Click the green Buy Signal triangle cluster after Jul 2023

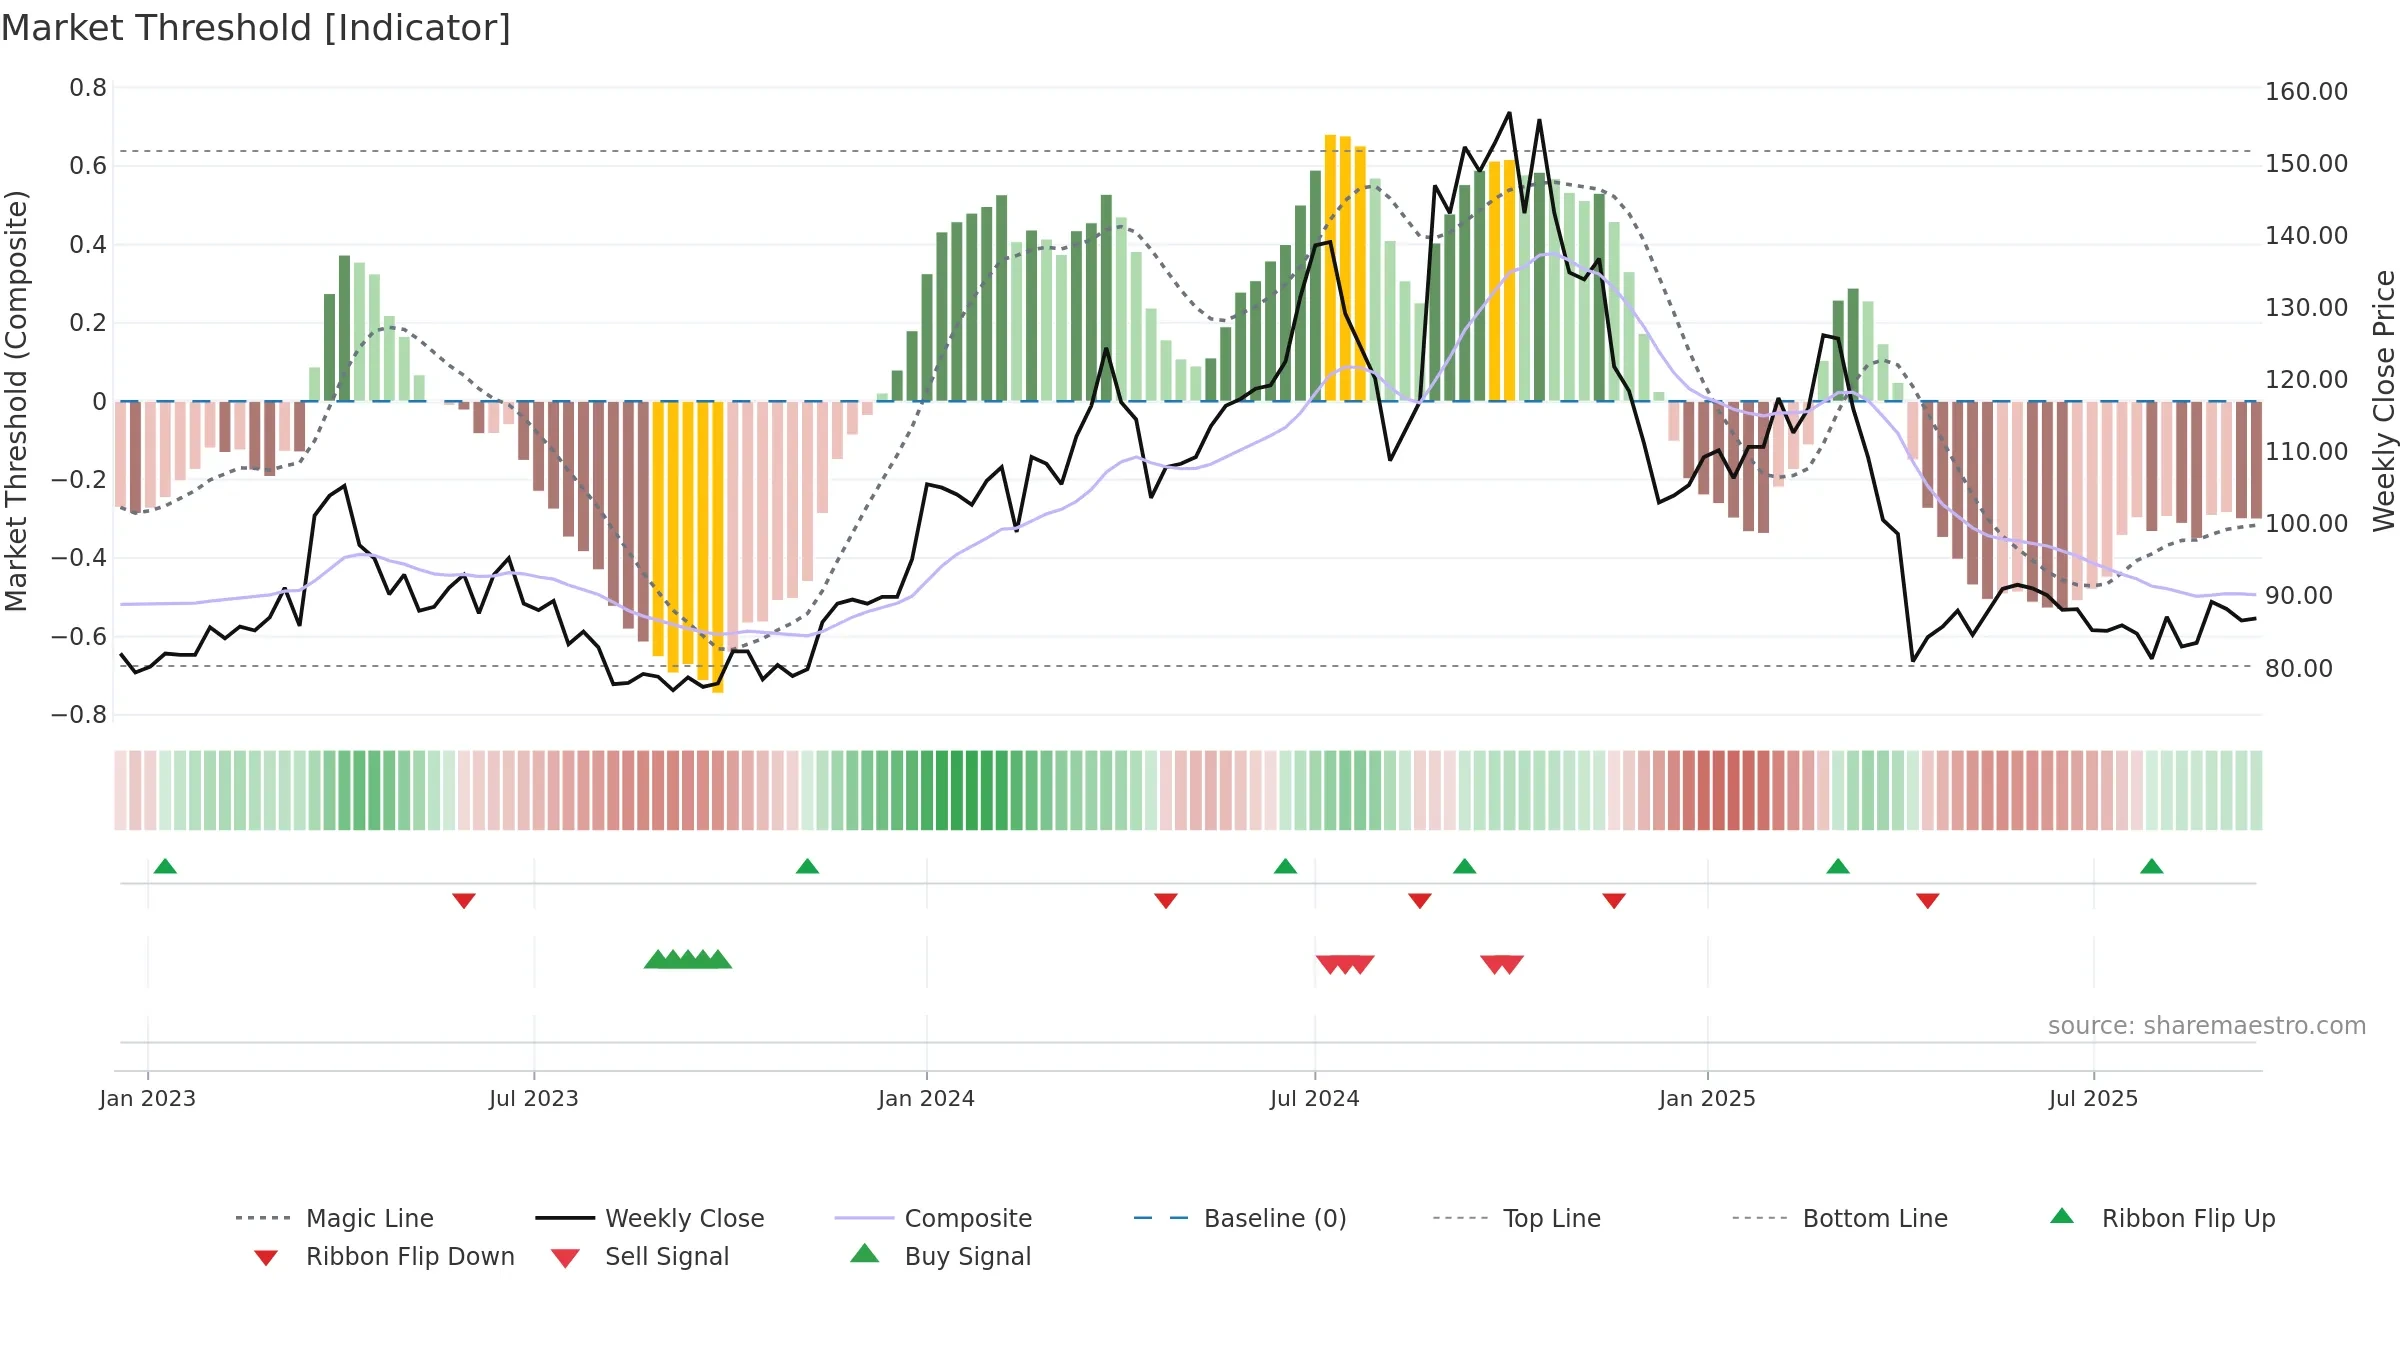[688, 960]
